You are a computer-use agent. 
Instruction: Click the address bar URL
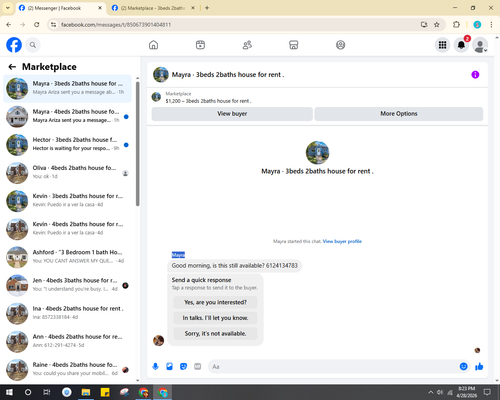tap(116, 25)
